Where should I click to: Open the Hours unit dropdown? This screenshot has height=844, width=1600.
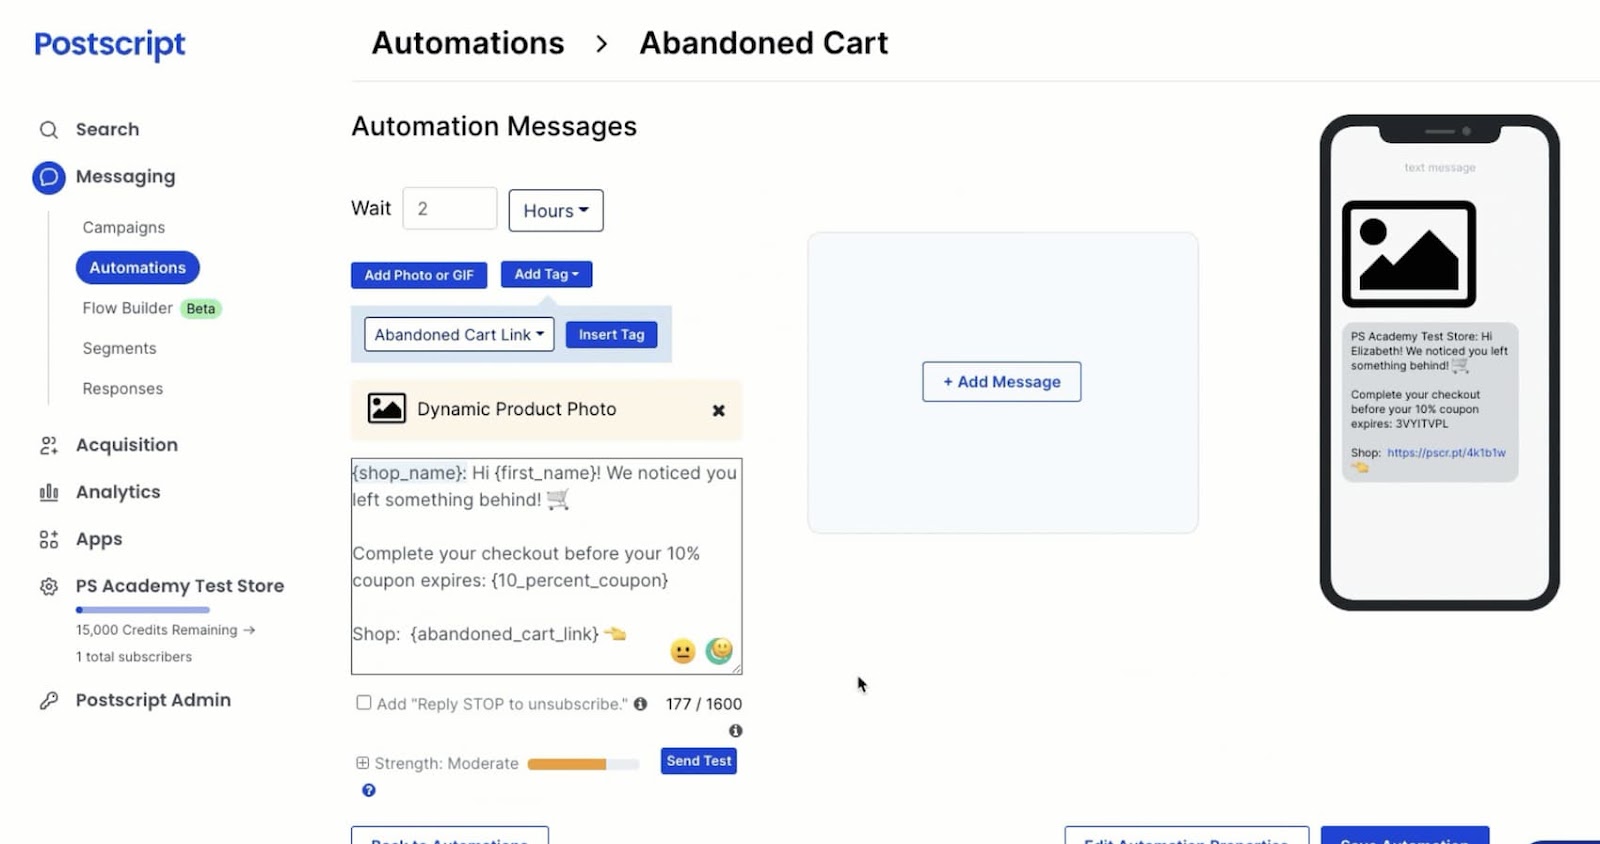tap(556, 210)
